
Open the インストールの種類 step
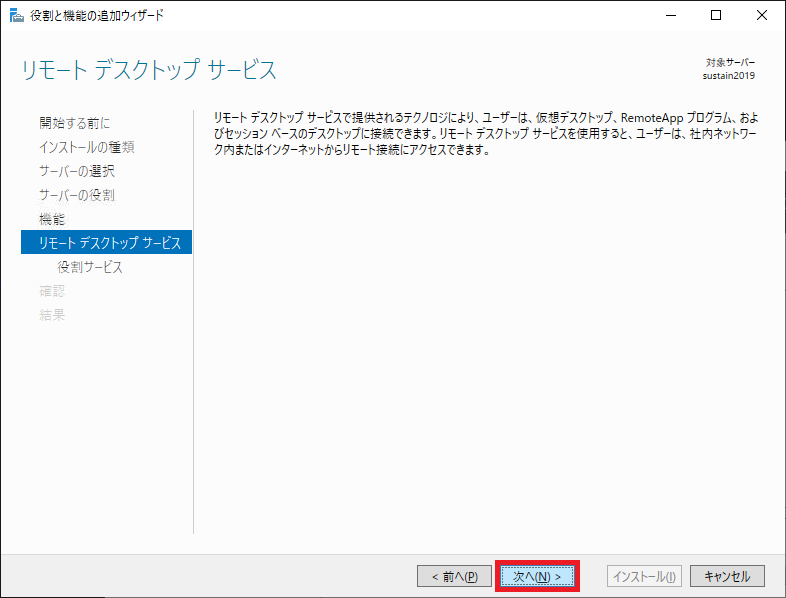click(x=87, y=147)
